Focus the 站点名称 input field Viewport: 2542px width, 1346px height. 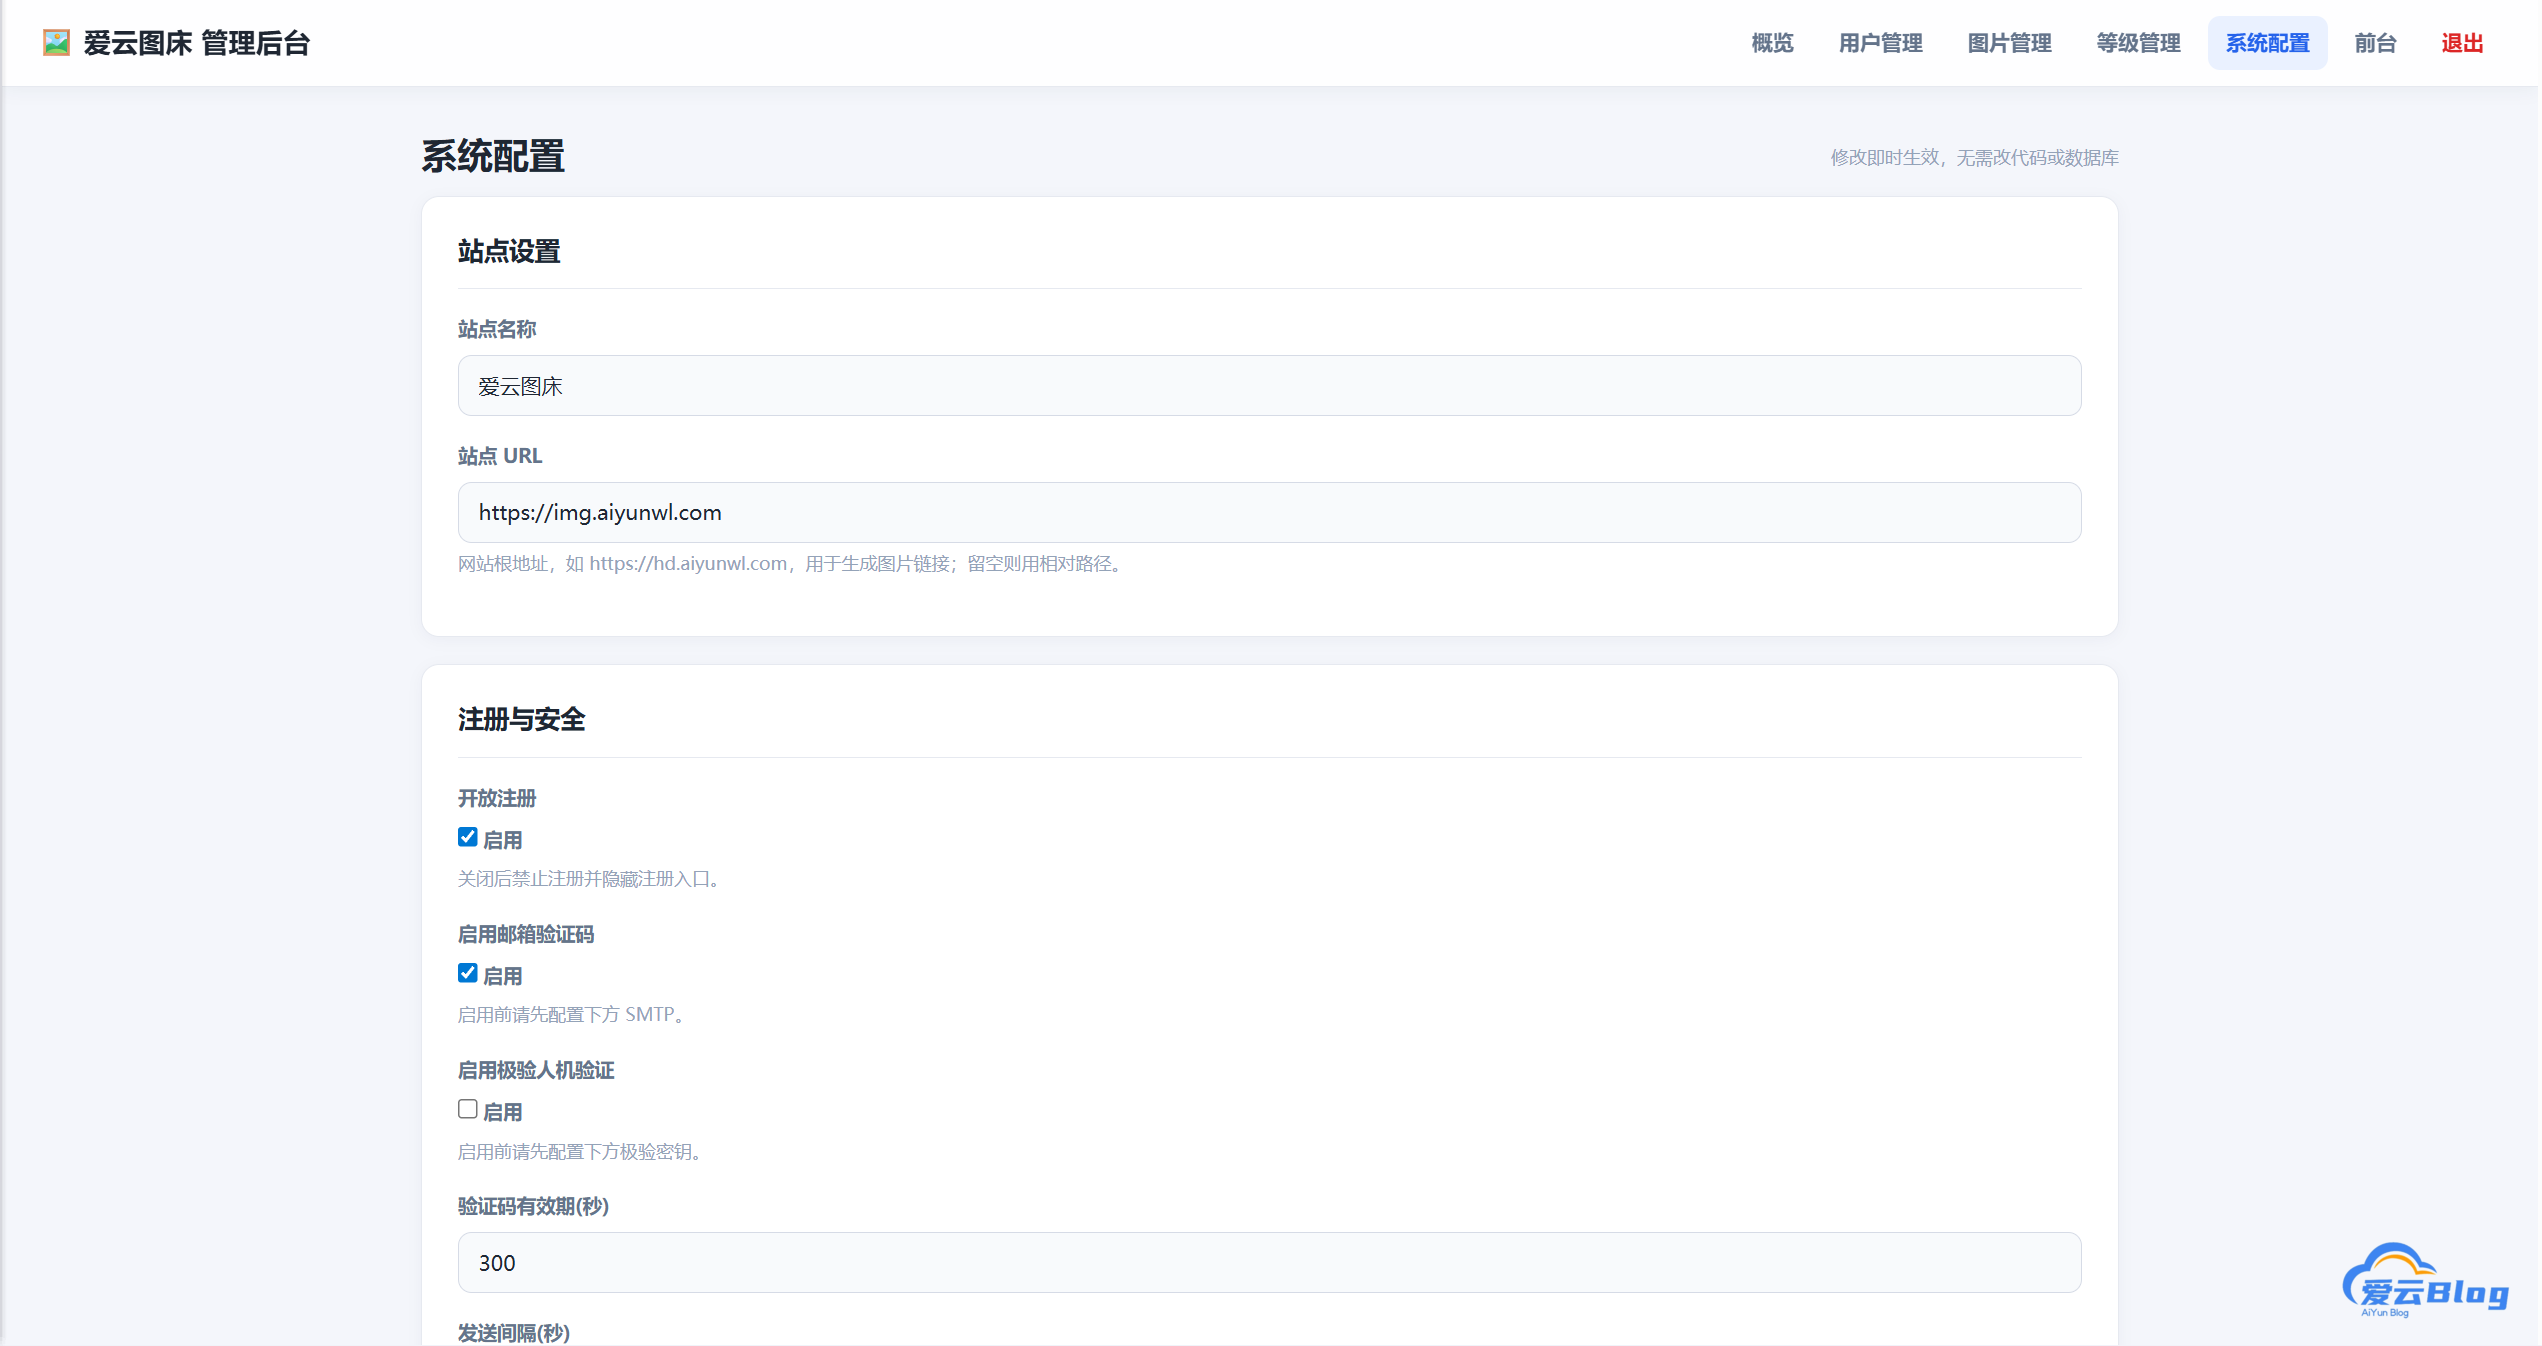(1269, 386)
